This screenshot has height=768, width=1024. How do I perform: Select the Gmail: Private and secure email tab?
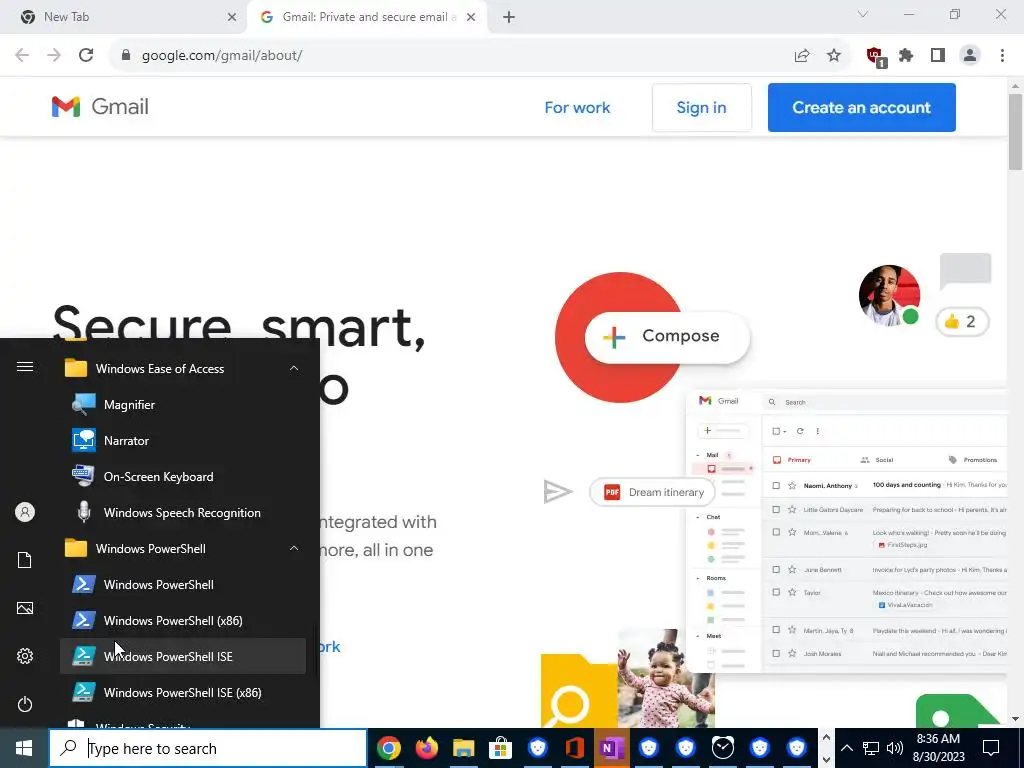pos(367,17)
